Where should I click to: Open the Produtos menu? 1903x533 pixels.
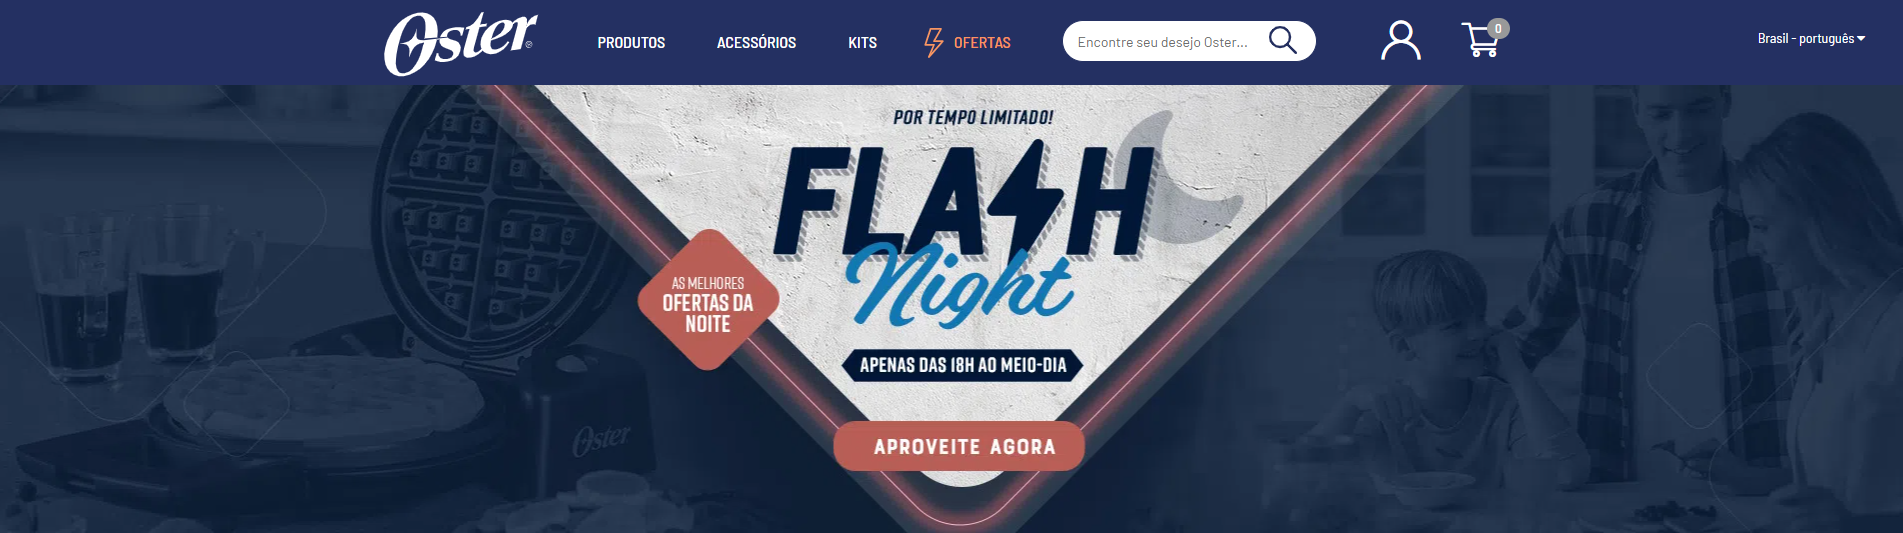click(x=631, y=42)
